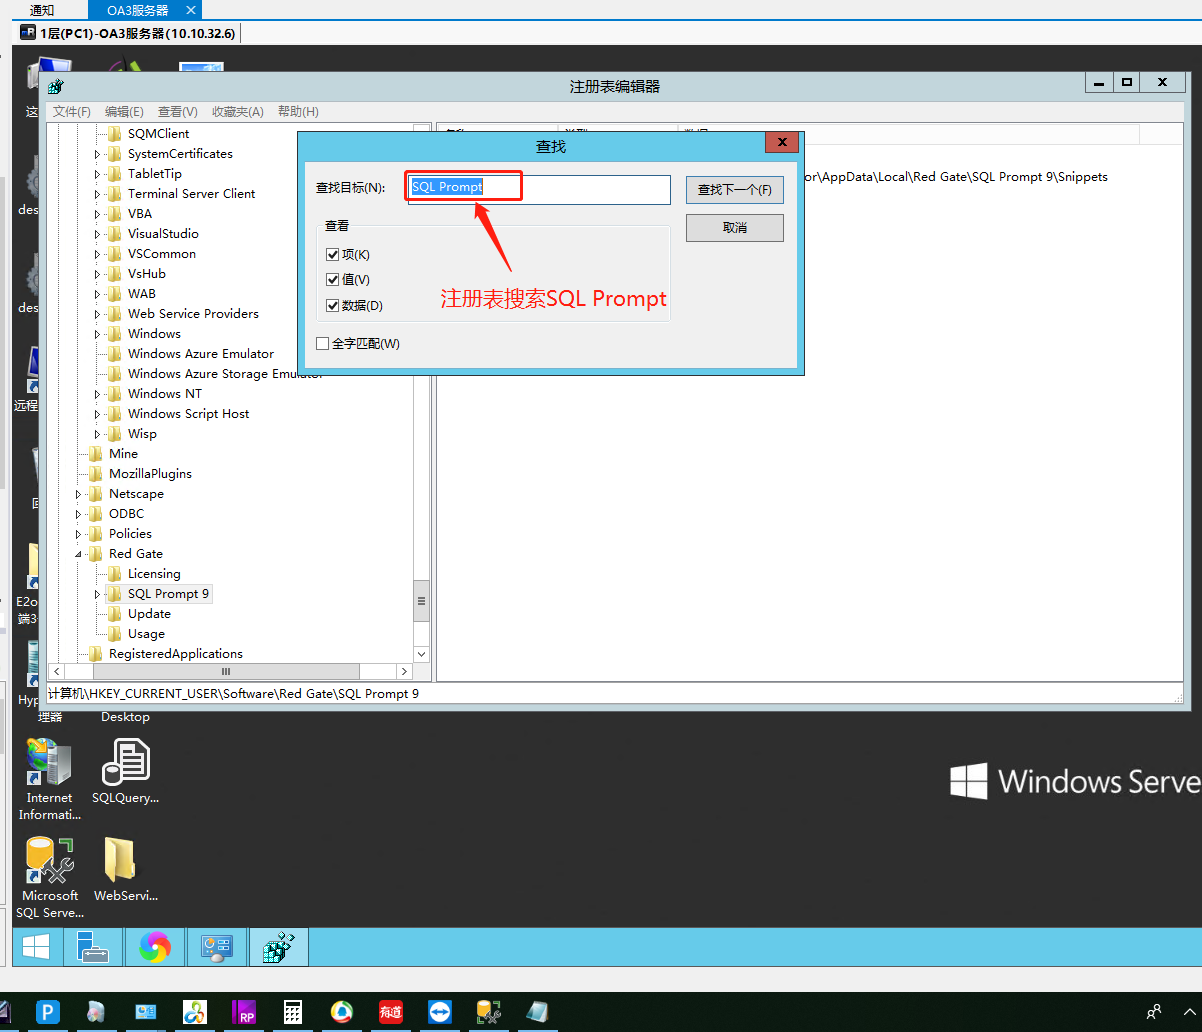
Task: Click the tree horizontal scrollbar thumb
Action: click(x=227, y=672)
